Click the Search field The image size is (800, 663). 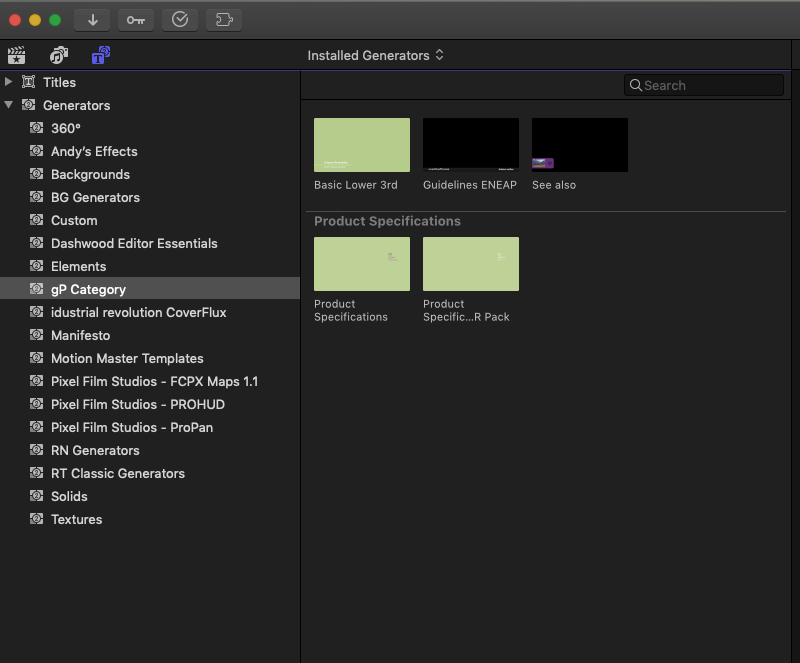(x=704, y=85)
